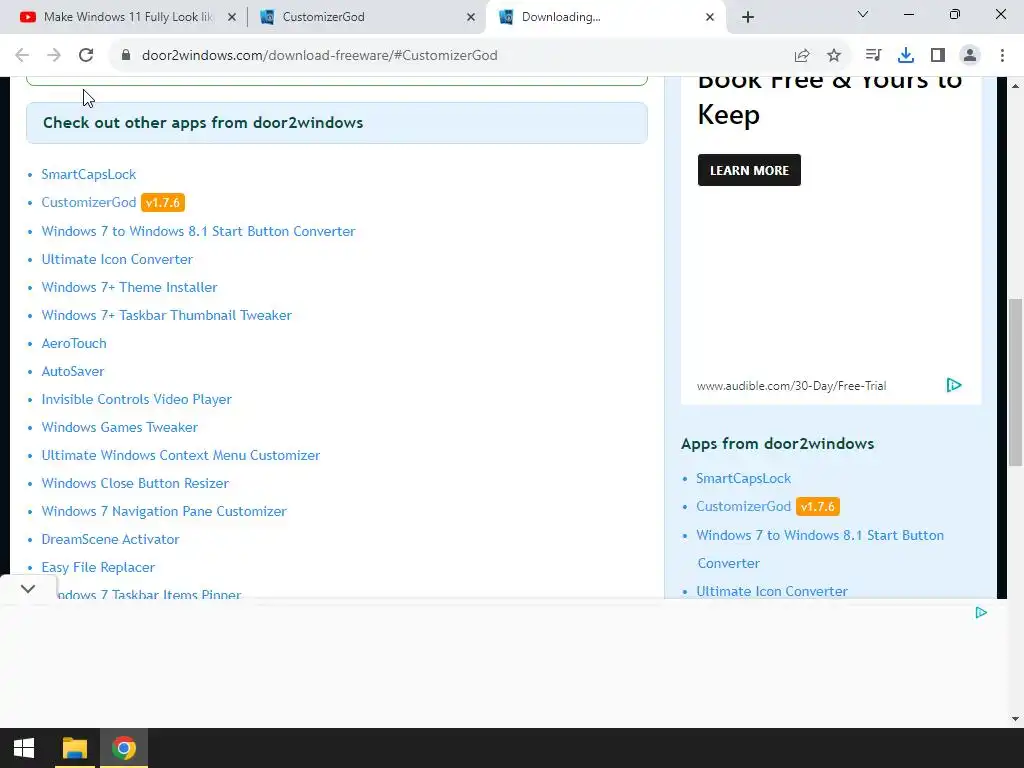Click the AdChoices icon on the bottom banner
The image size is (1024, 768).
coord(981,612)
